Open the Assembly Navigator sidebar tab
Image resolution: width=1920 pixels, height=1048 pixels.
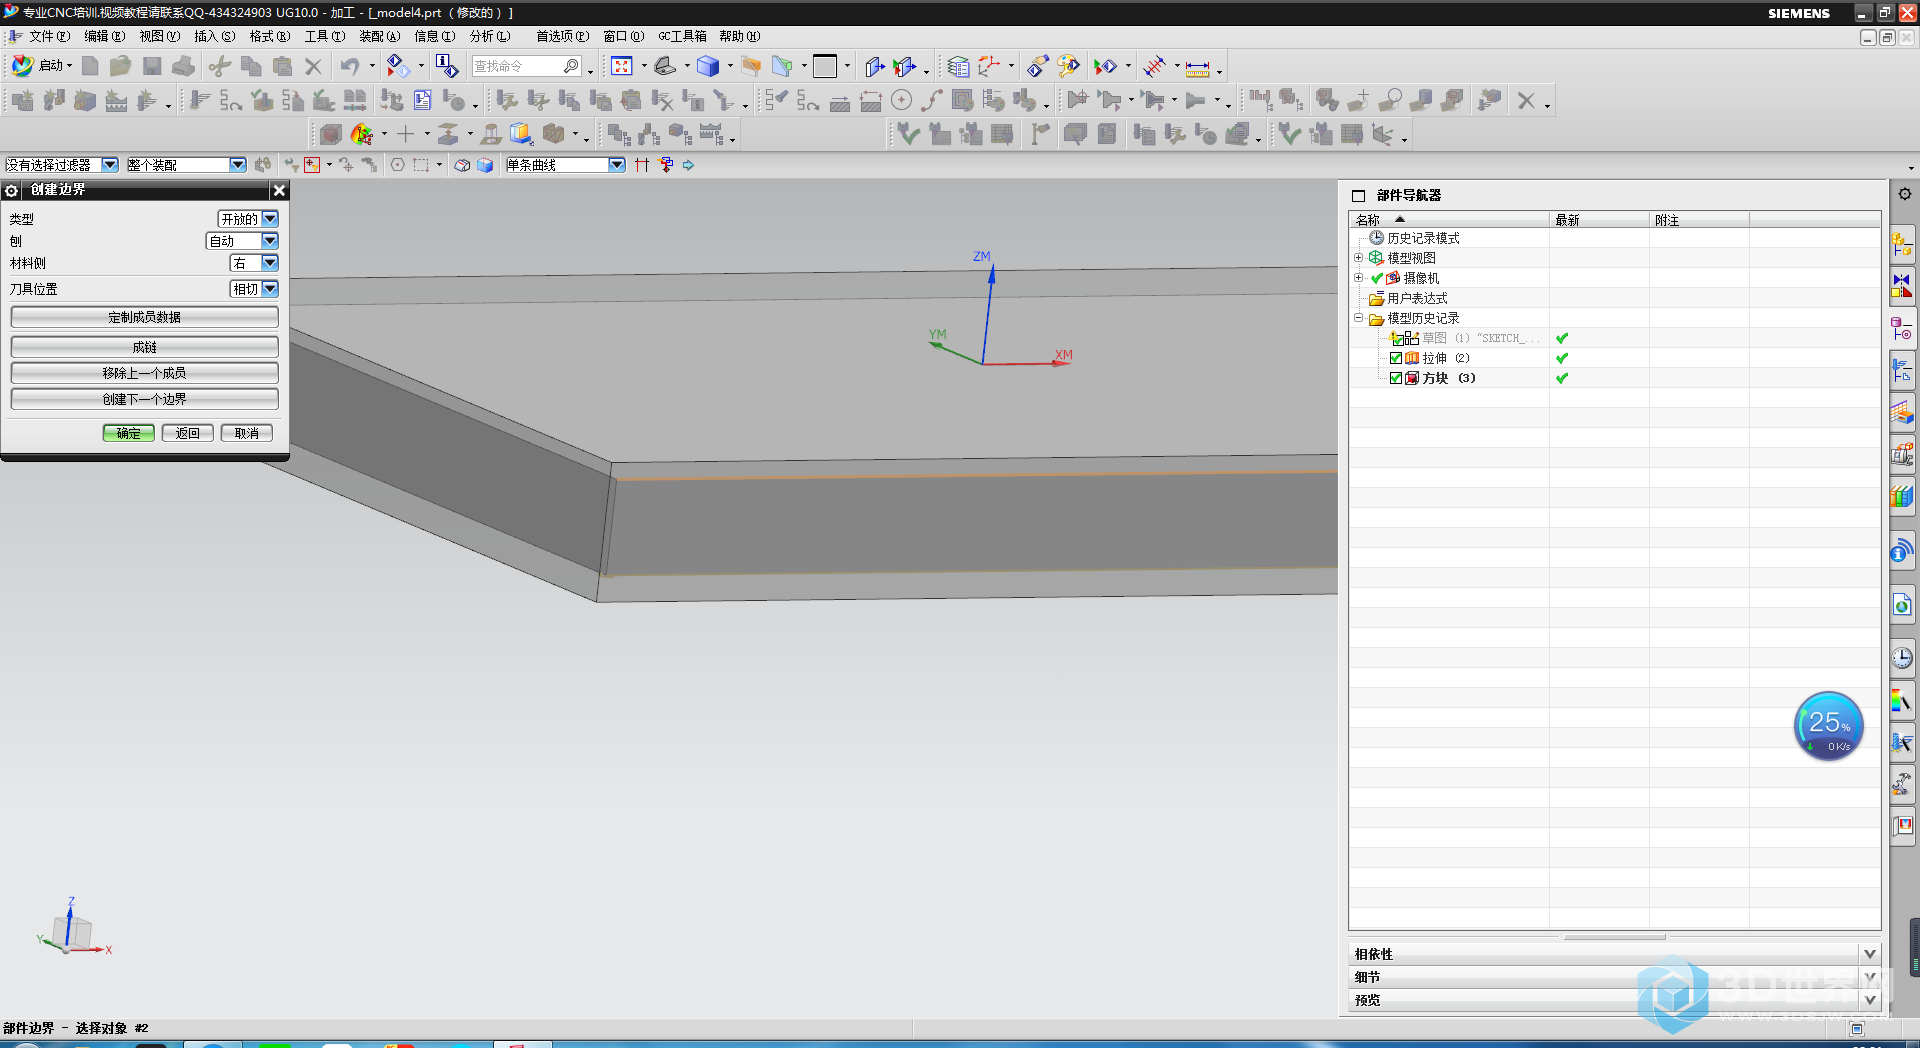point(1901,242)
